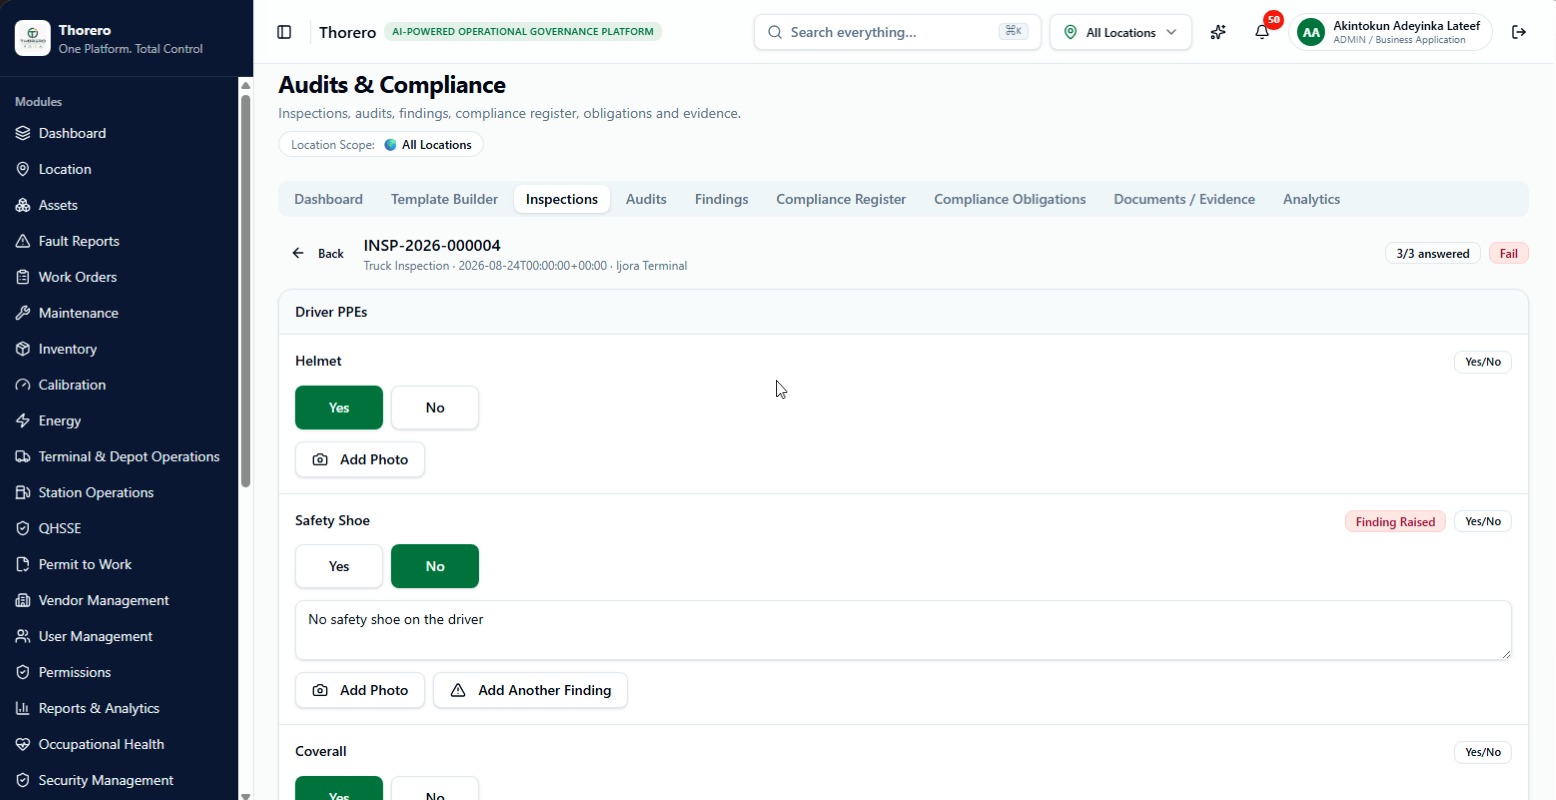
Task: Open the AI sparkle assistant icon
Action: point(1218,32)
